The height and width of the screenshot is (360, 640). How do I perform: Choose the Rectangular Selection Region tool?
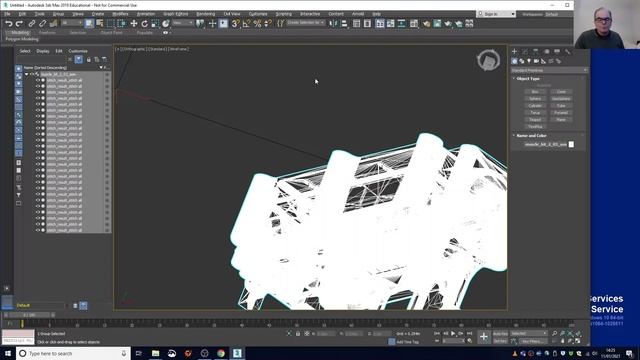(111, 24)
